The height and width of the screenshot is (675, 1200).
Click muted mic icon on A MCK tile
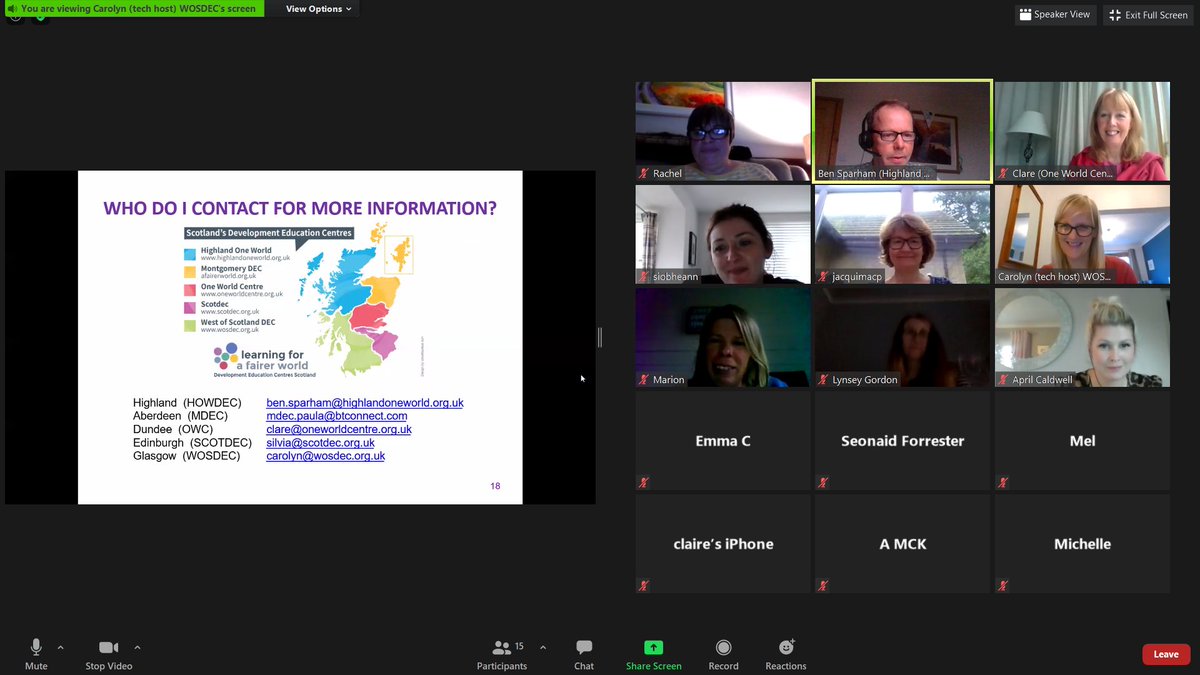pyautogui.click(x=823, y=585)
